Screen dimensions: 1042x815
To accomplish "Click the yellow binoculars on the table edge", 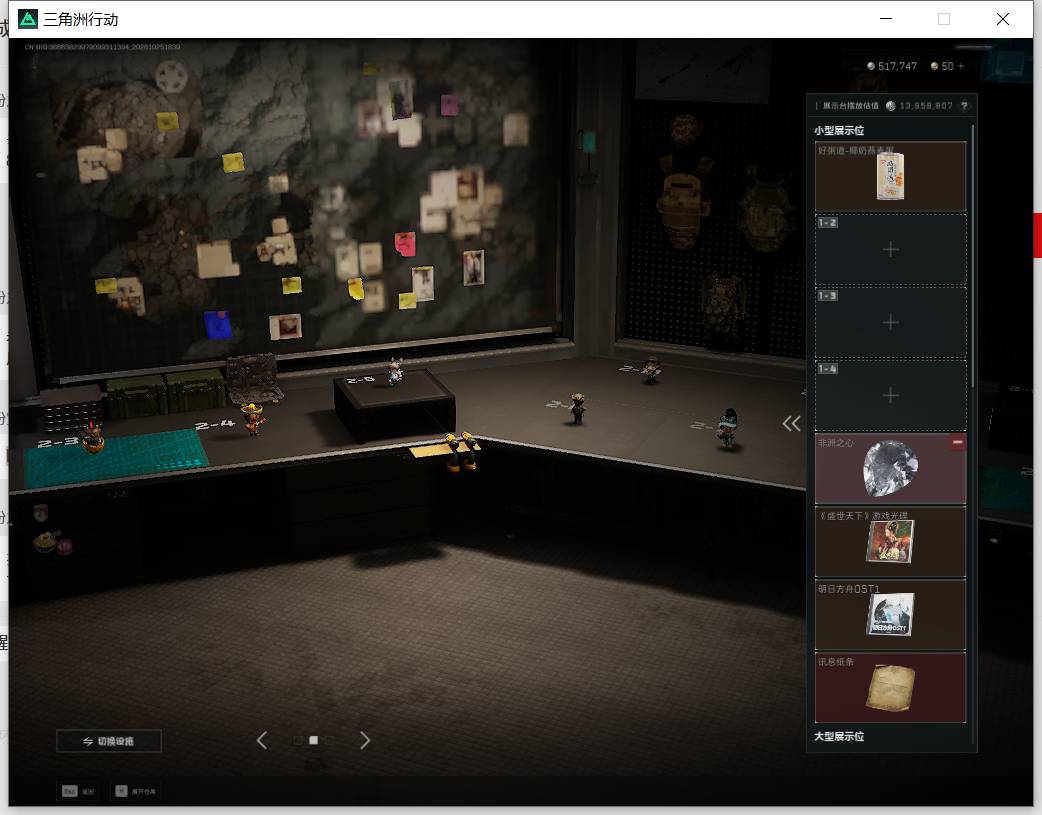I will point(461,451).
